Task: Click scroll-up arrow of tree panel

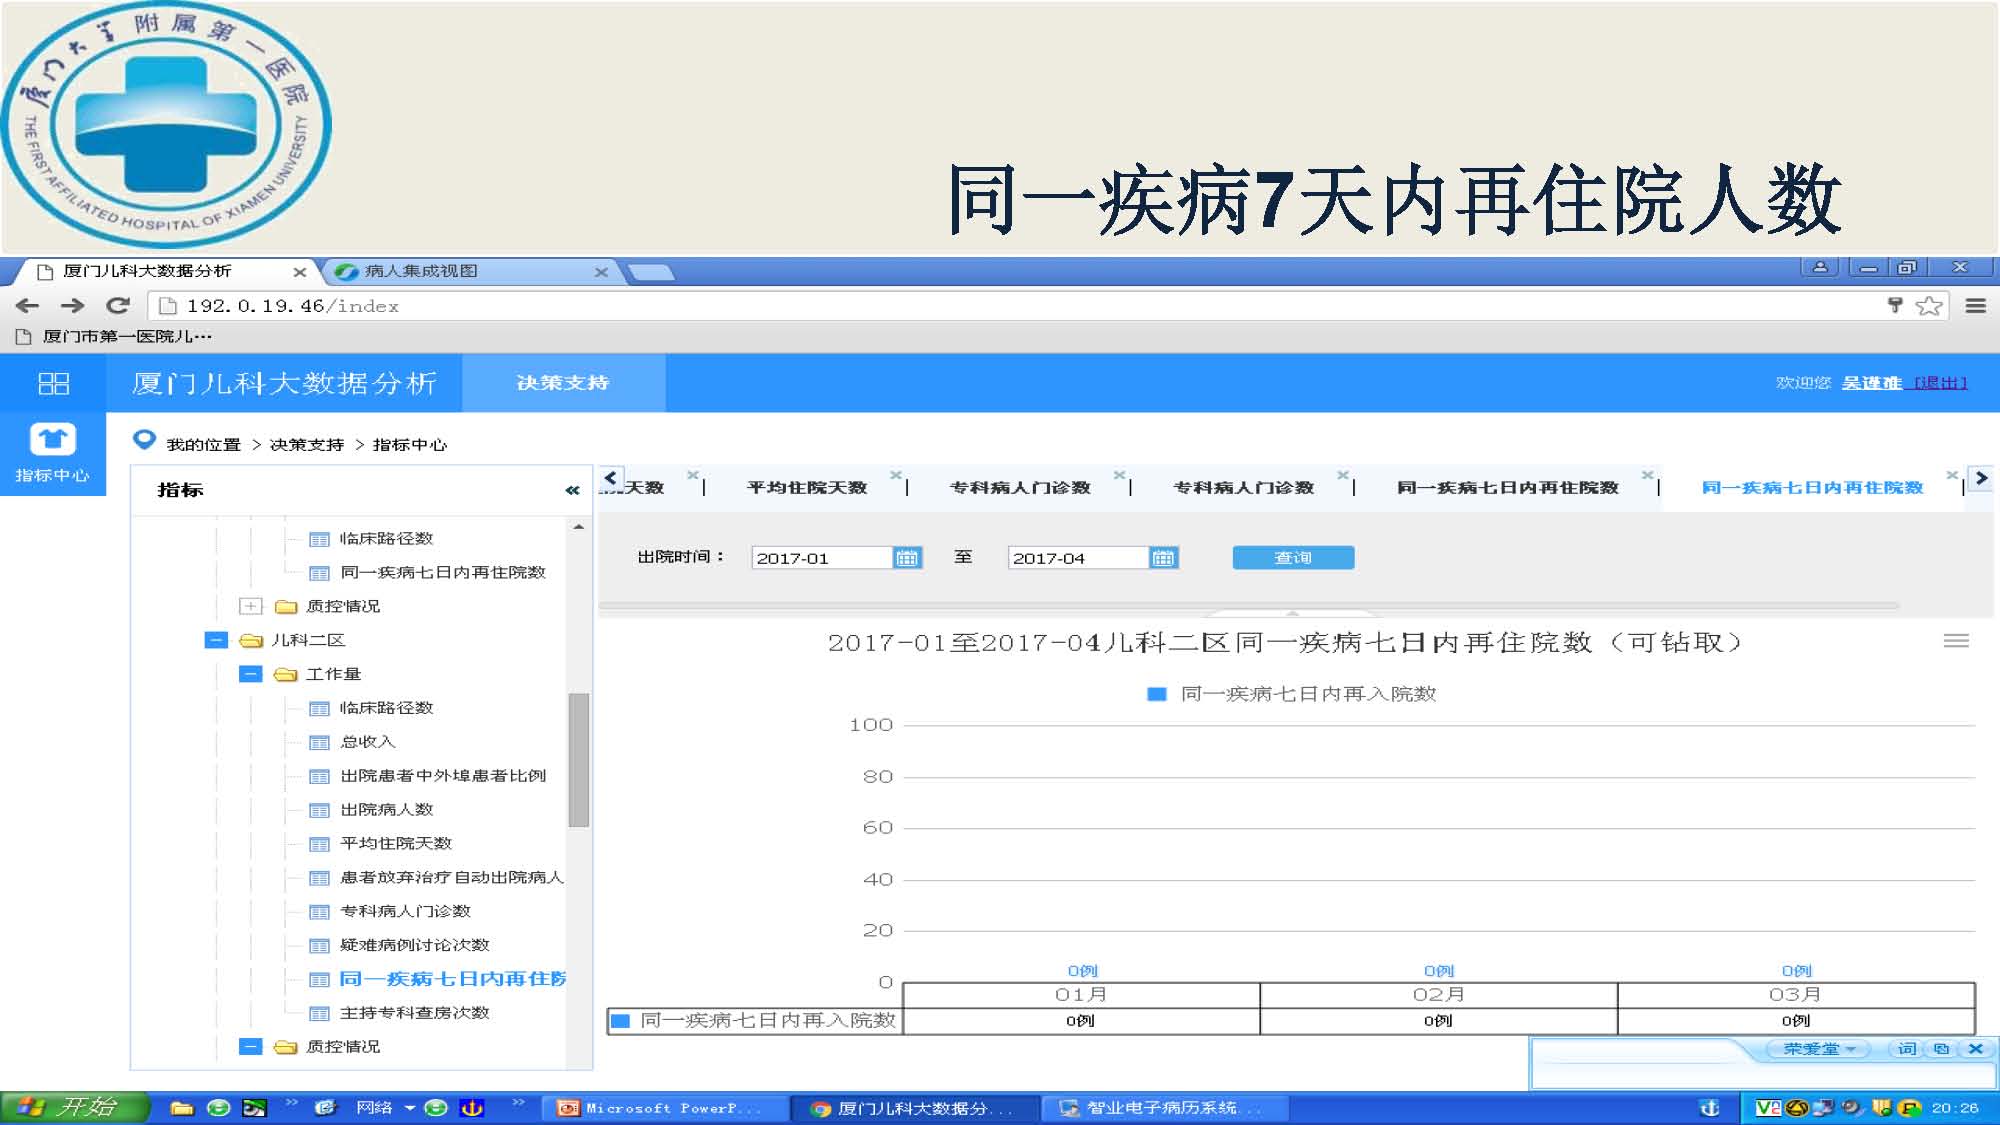Action: (578, 527)
